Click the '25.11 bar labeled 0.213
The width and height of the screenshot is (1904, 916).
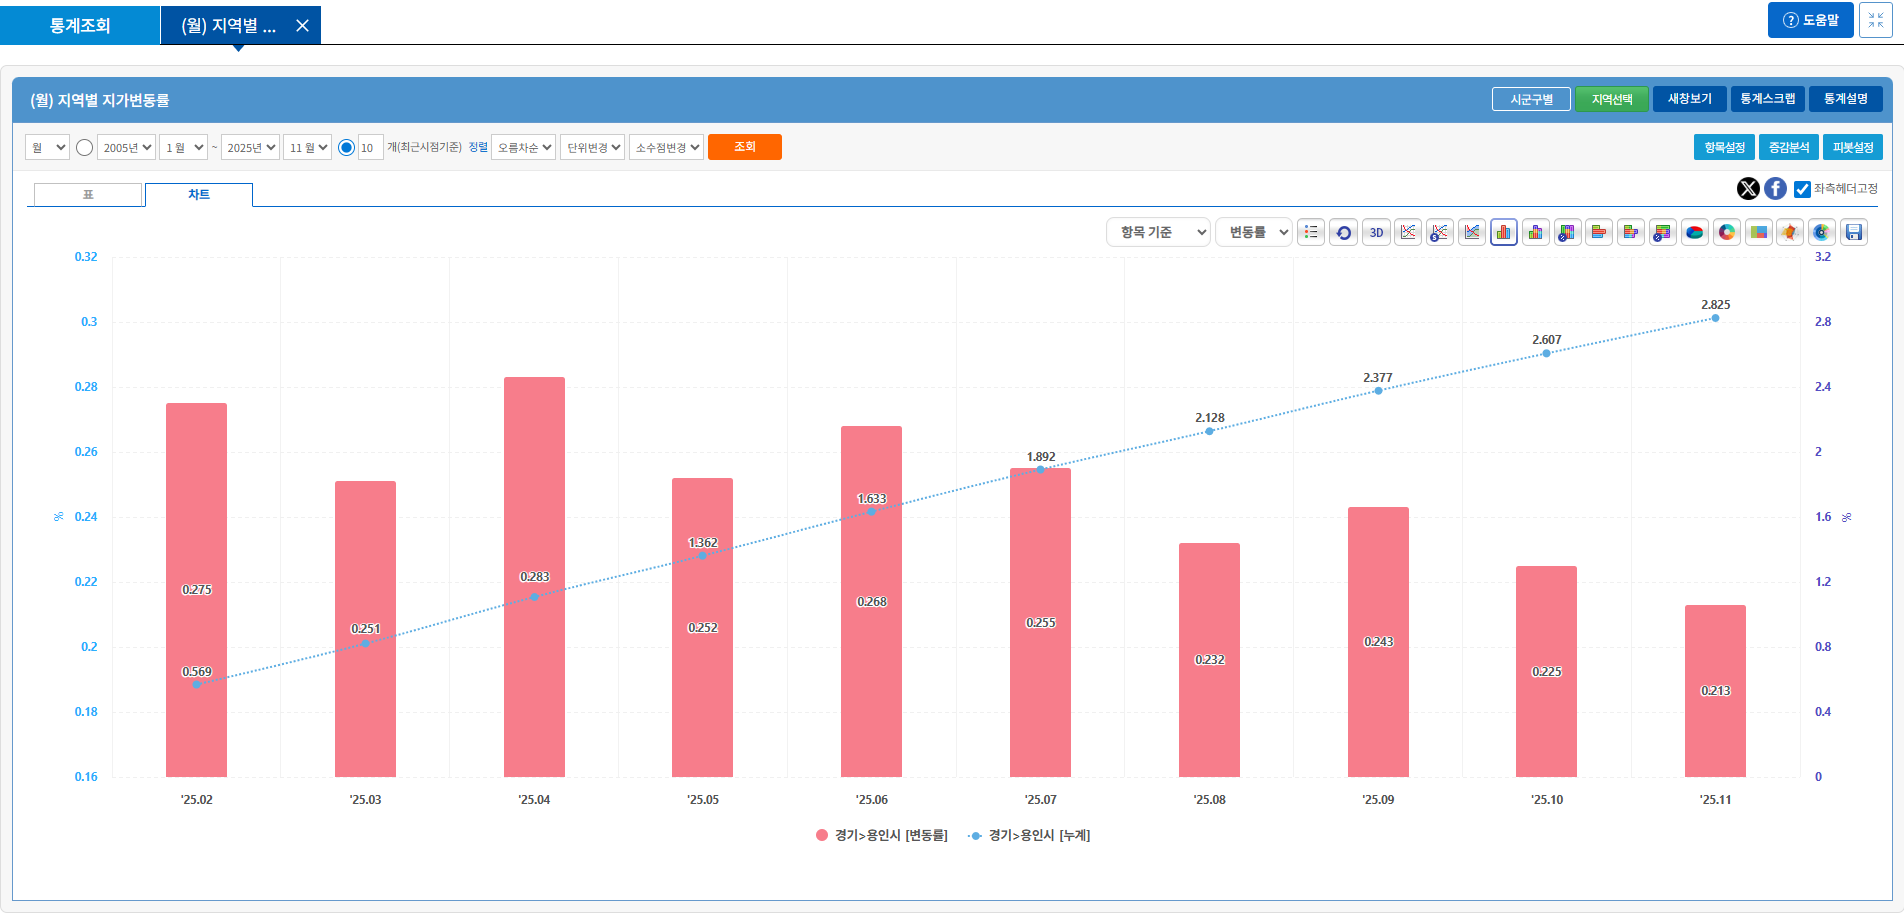click(x=1715, y=691)
